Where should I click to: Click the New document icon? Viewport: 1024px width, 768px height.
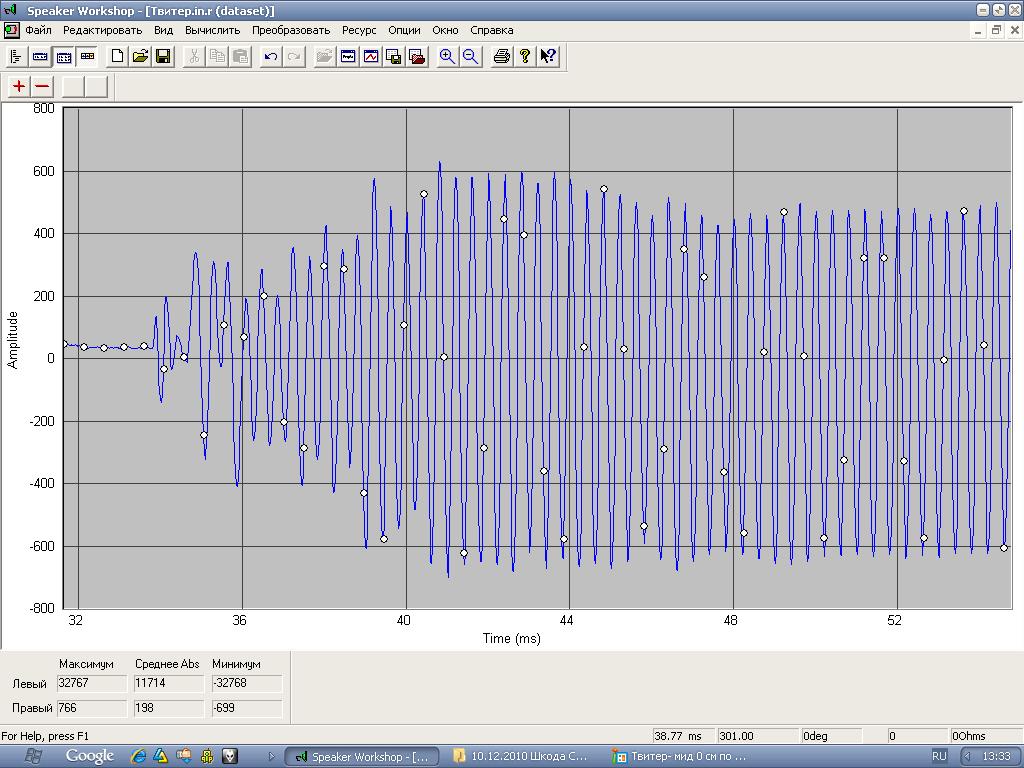coord(118,57)
